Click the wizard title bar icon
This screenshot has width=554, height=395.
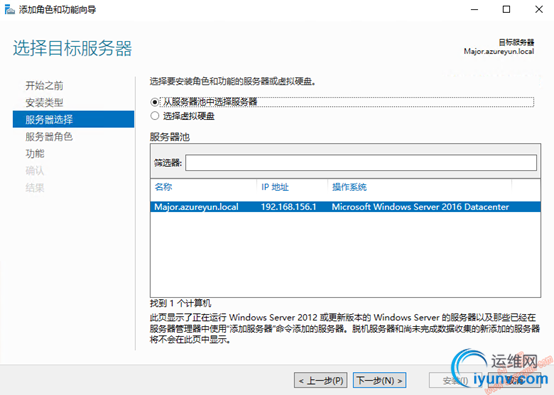(10, 9)
